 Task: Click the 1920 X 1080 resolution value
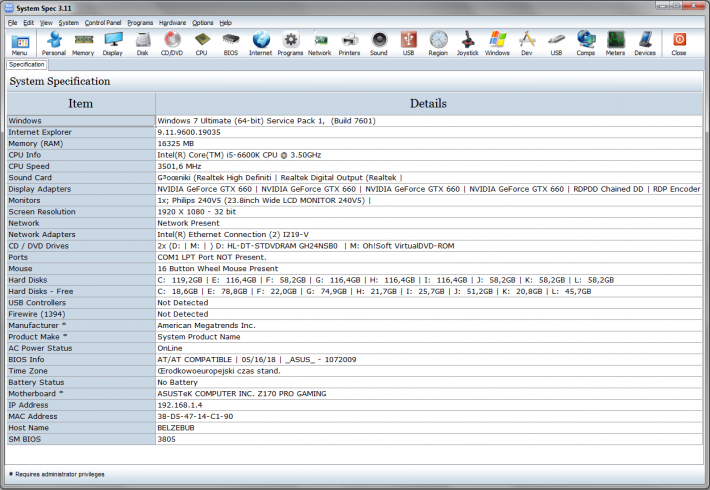[428, 211]
